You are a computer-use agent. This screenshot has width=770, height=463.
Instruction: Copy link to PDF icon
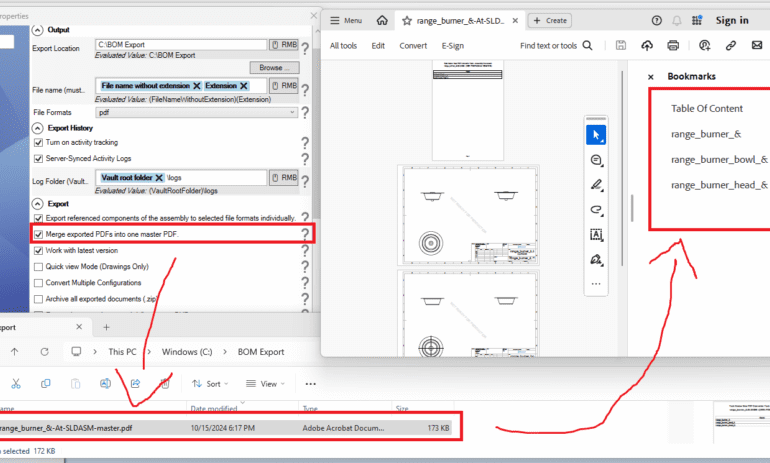click(x=731, y=46)
